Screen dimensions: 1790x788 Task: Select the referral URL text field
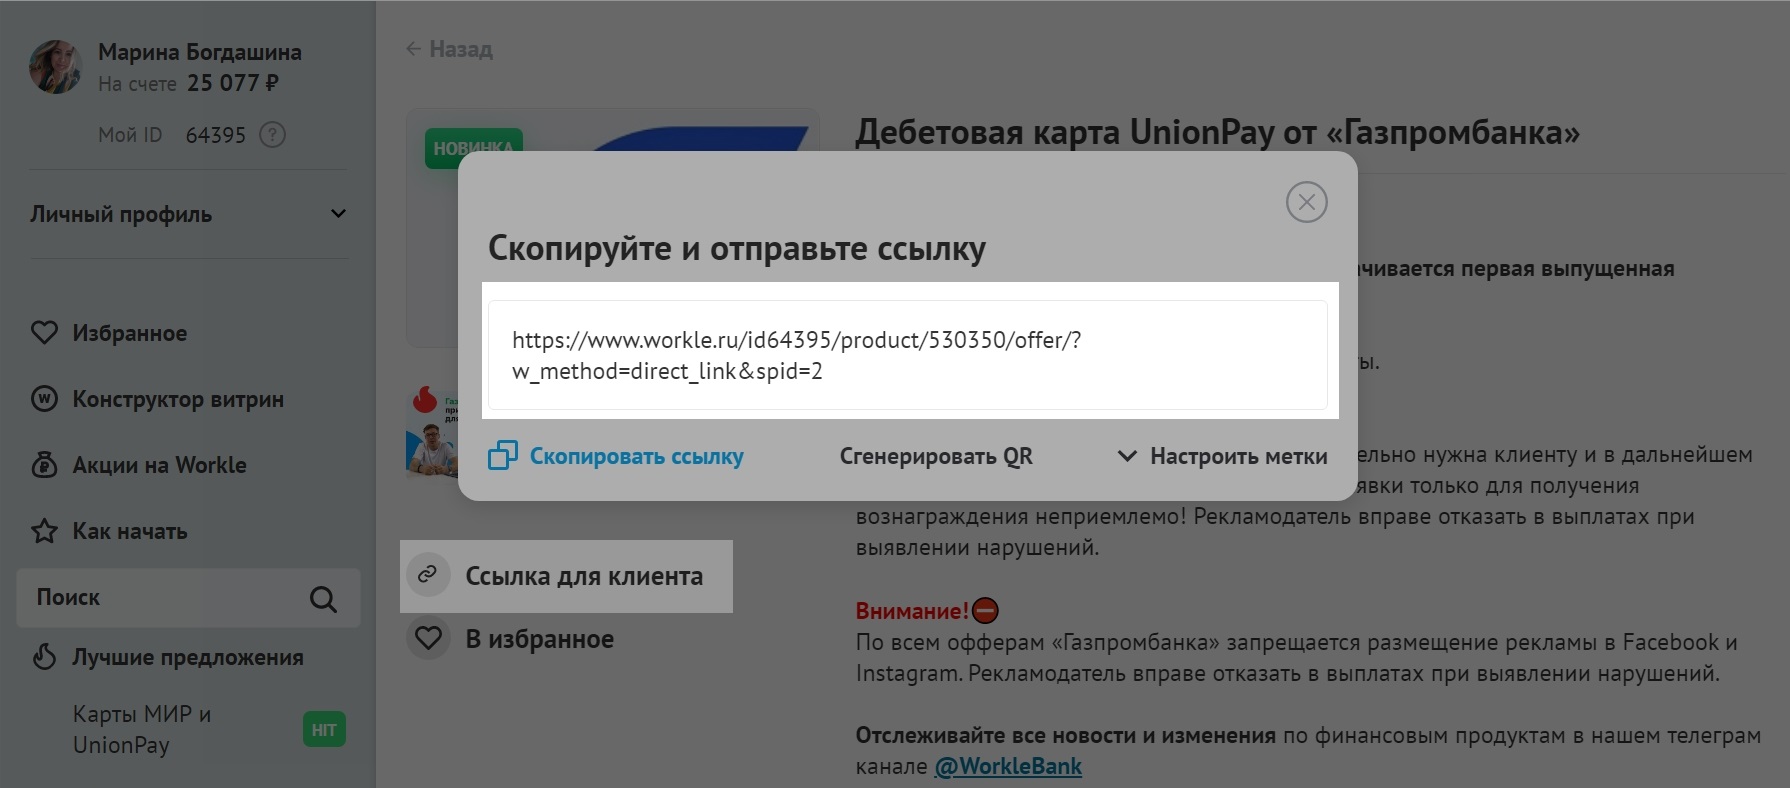[907, 355]
